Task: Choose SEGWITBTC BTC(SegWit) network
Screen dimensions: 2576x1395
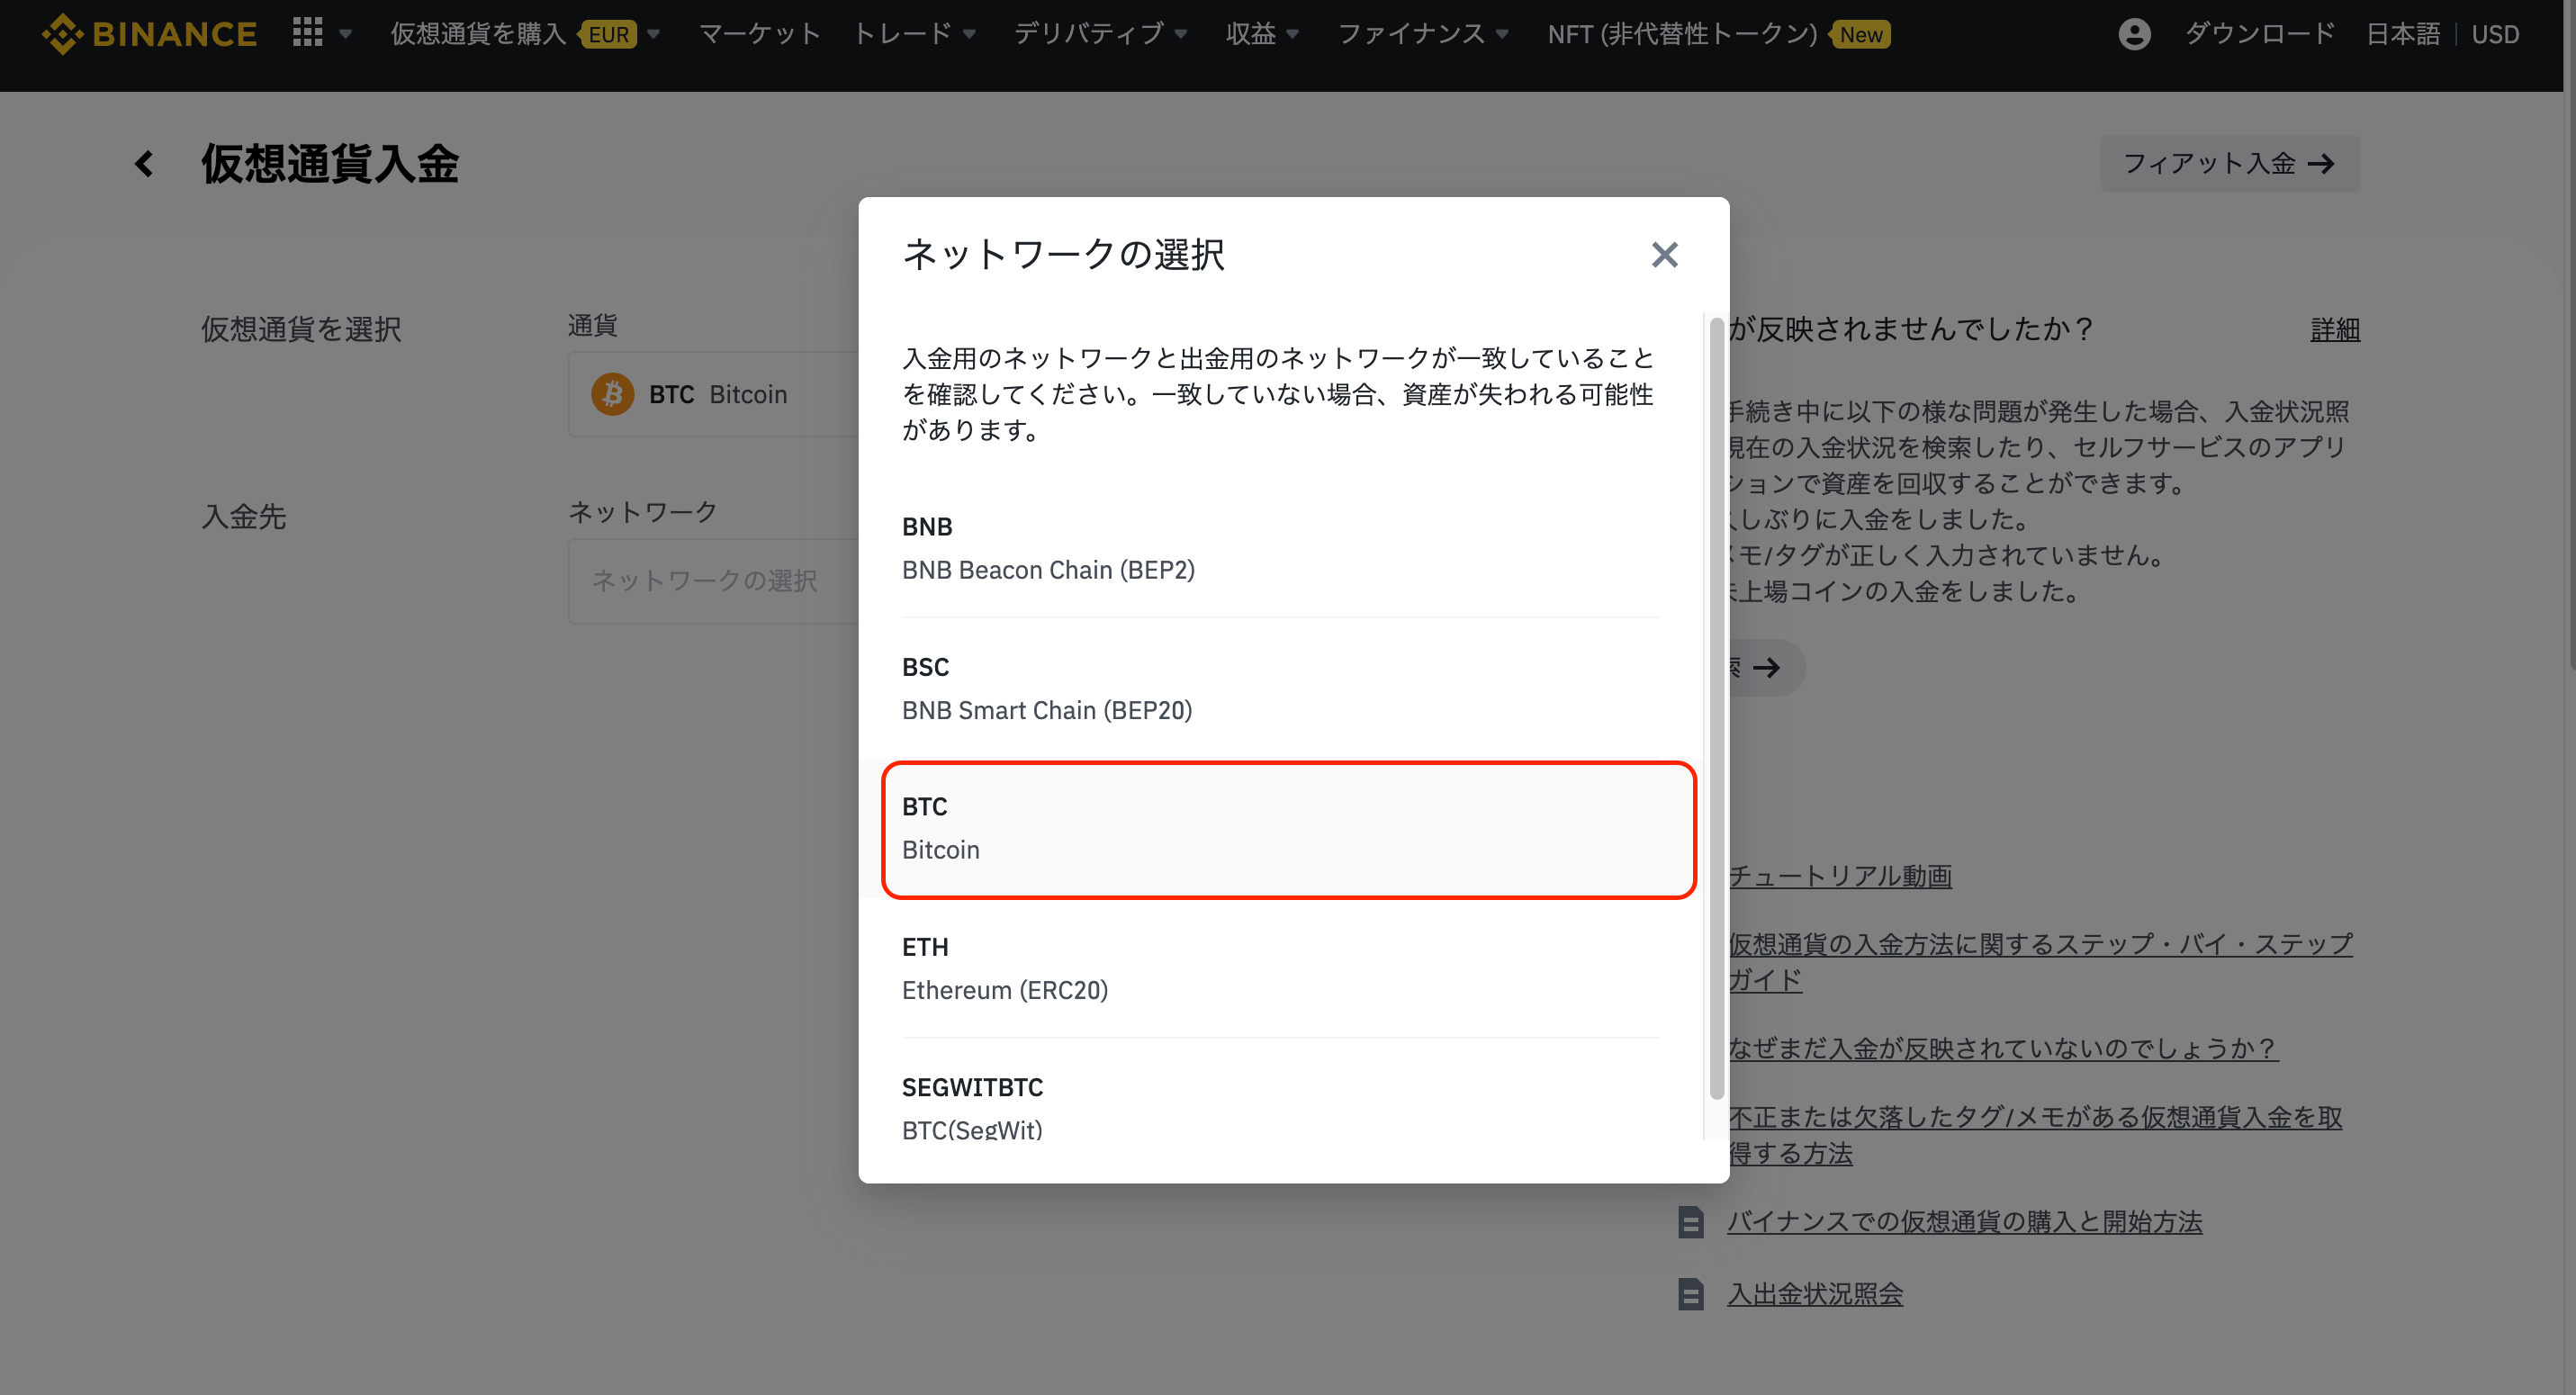Action: pyautogui.click(x=1280, y=1108)
